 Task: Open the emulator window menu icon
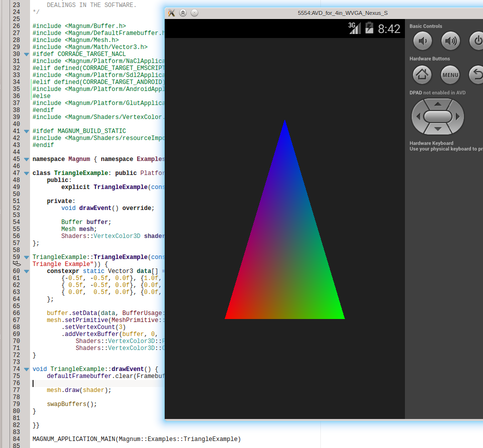pyautogui.click(x=171, y=13)
